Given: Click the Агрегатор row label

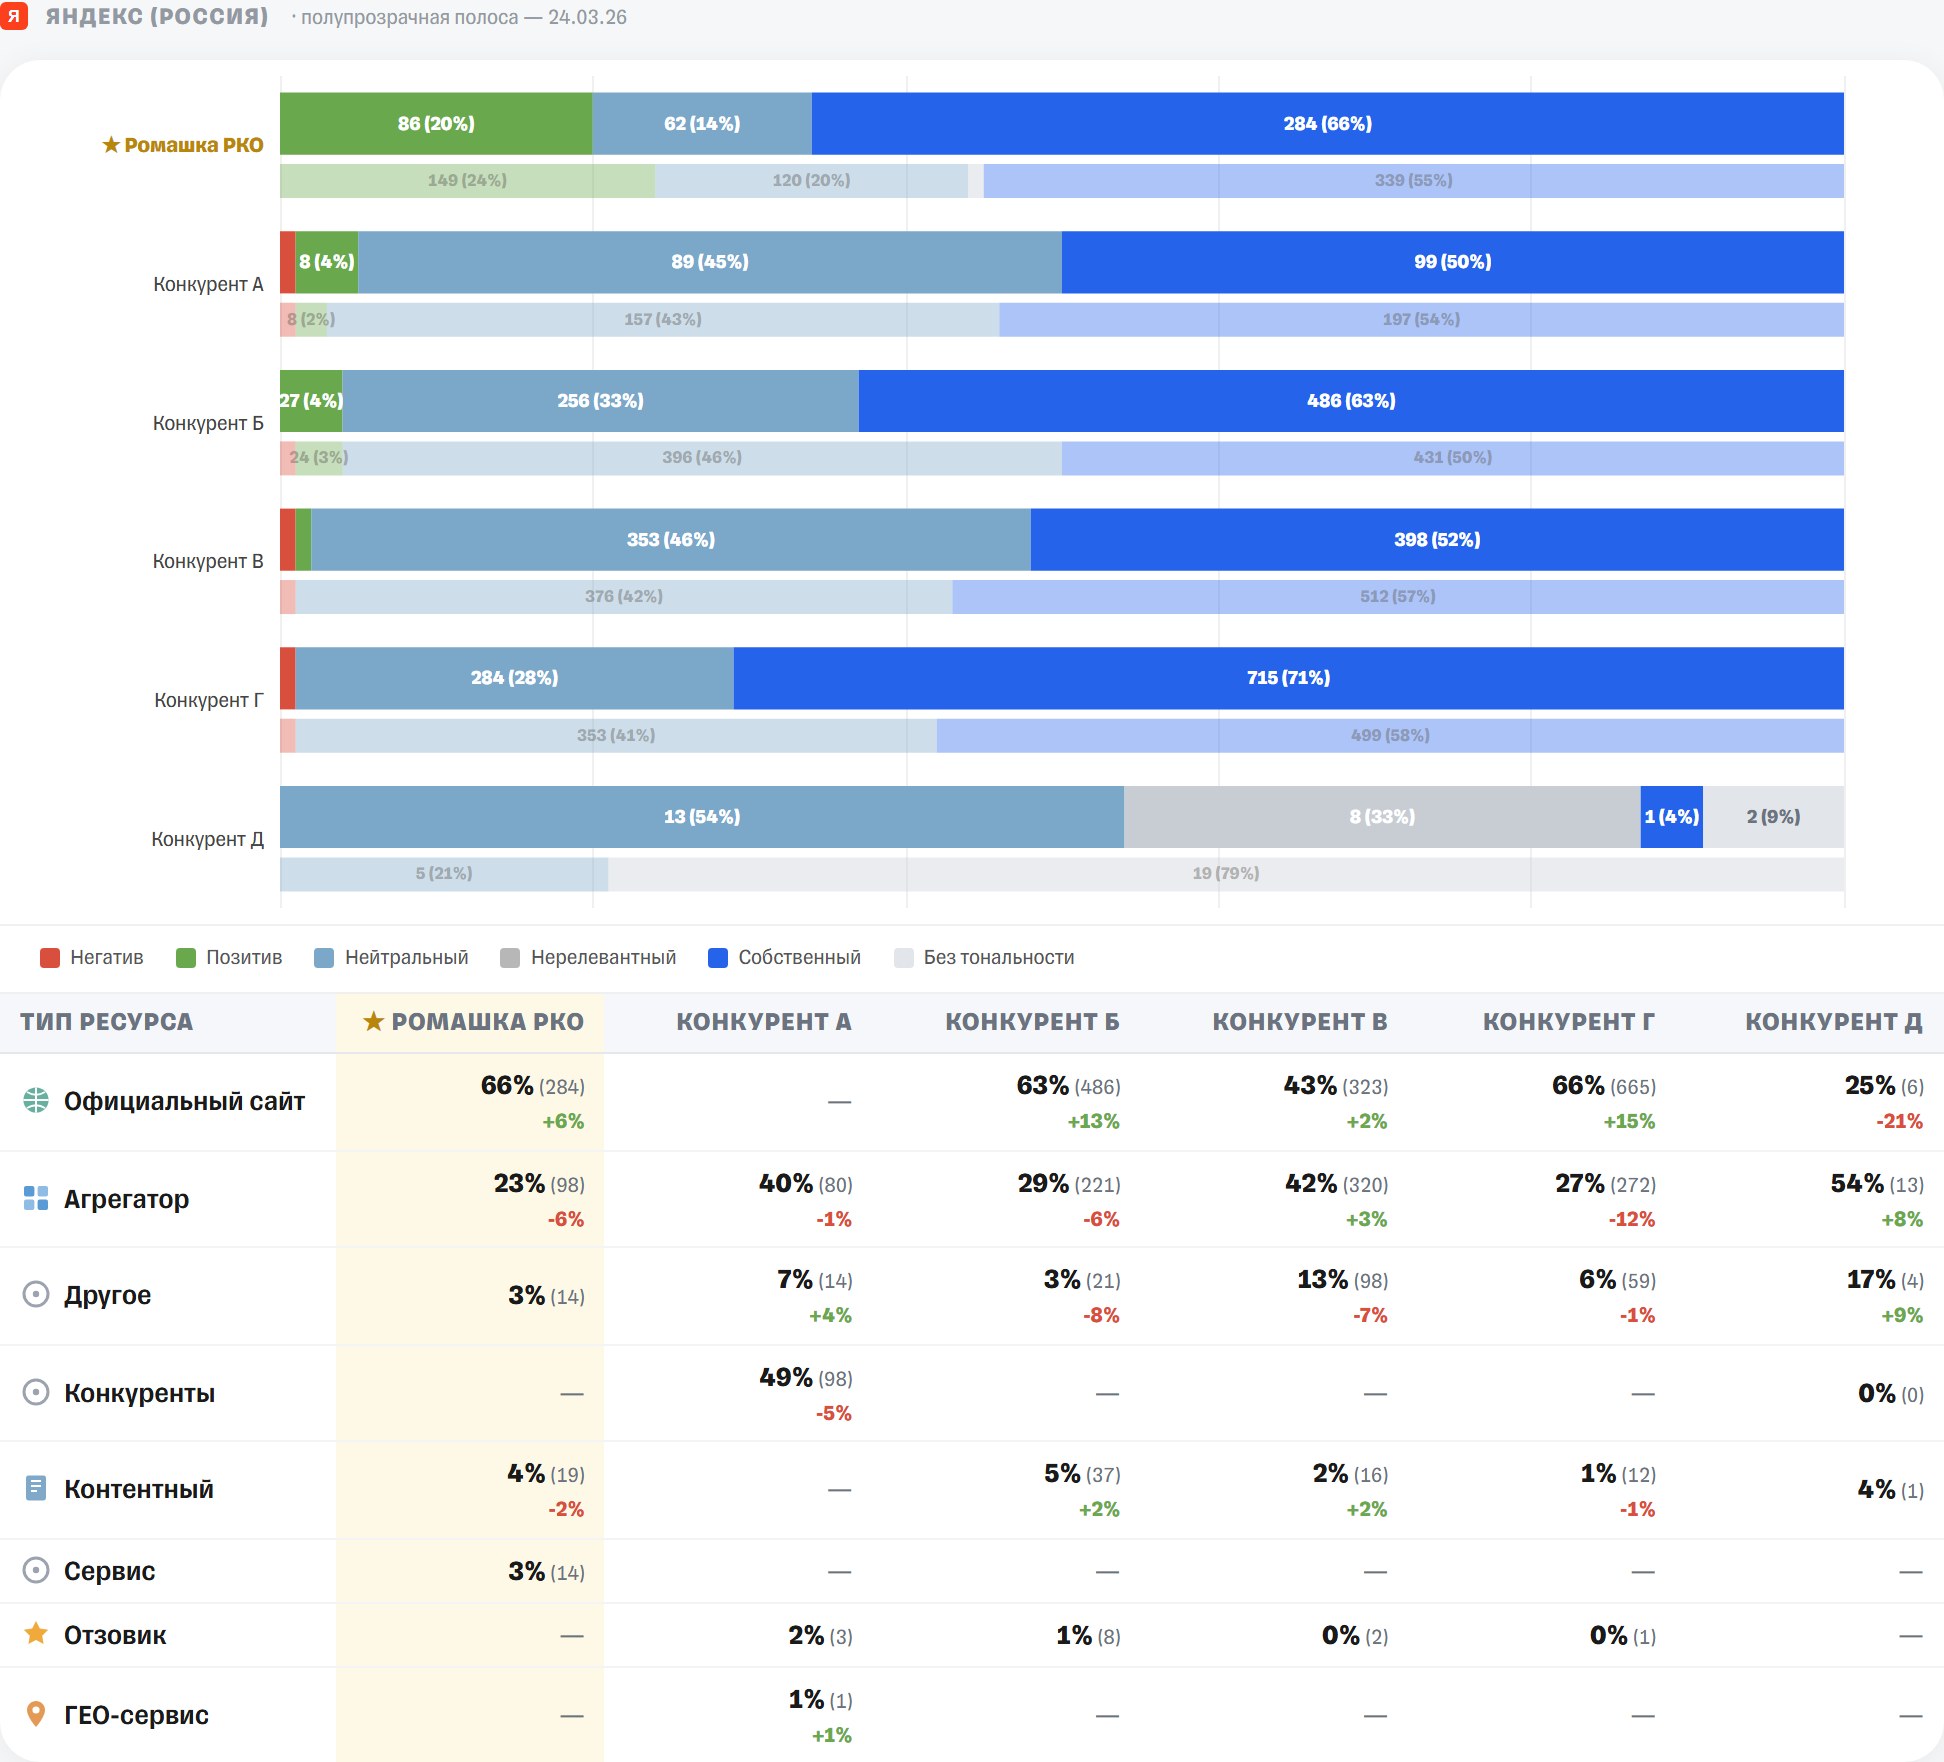Looking at the screenshot, I should pyautogui.click(x=126, y=1199).
